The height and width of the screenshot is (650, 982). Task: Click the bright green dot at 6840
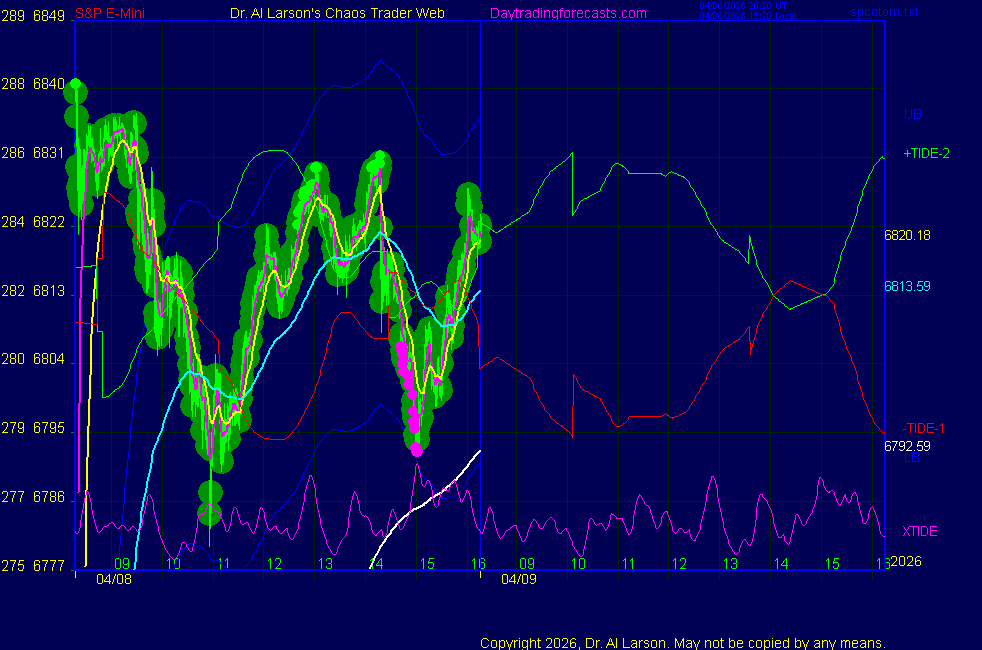click(x=73, y=84)
